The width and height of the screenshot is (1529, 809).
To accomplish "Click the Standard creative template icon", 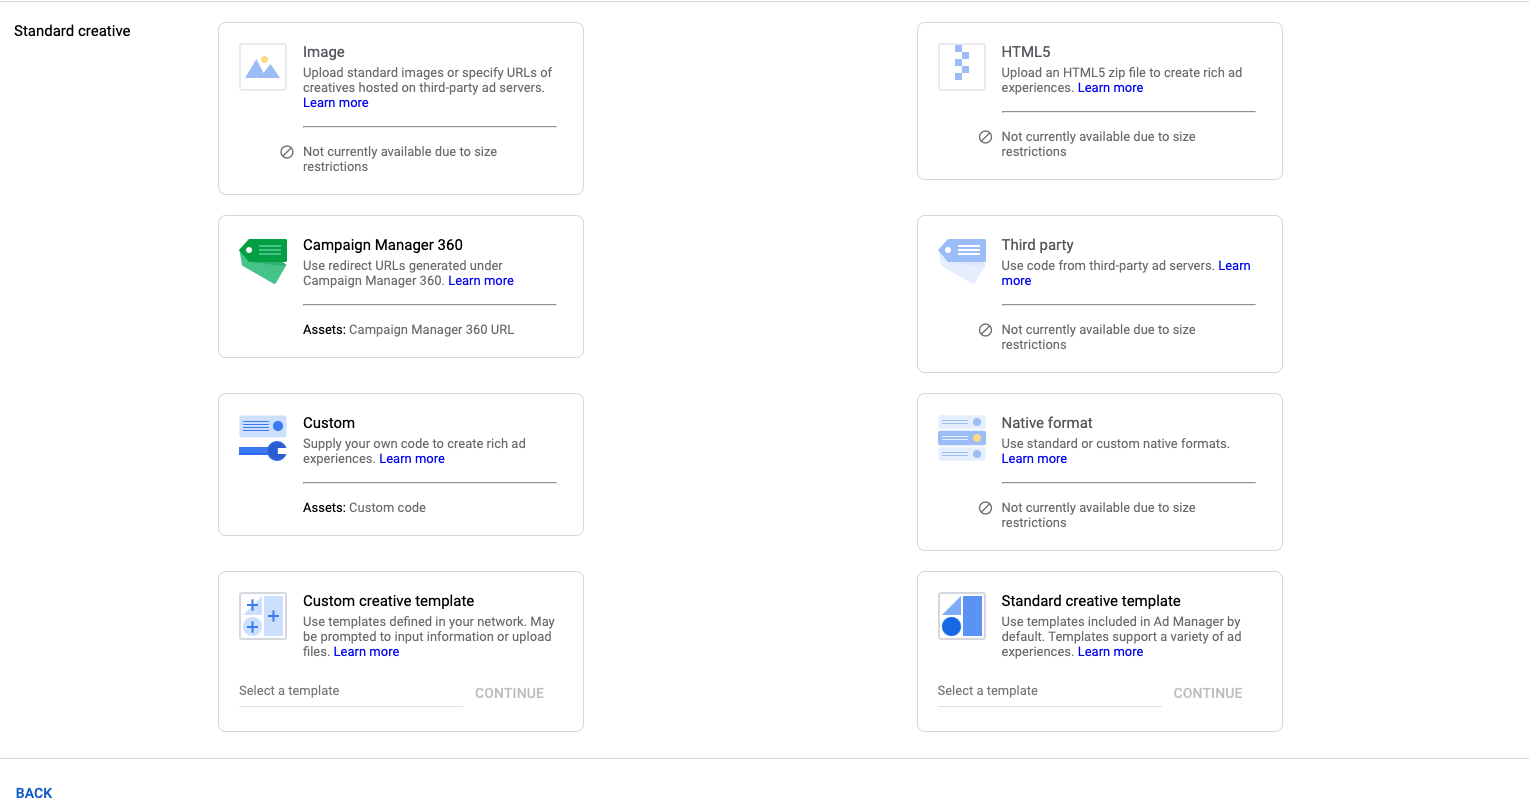I will [x=961, y=616].
